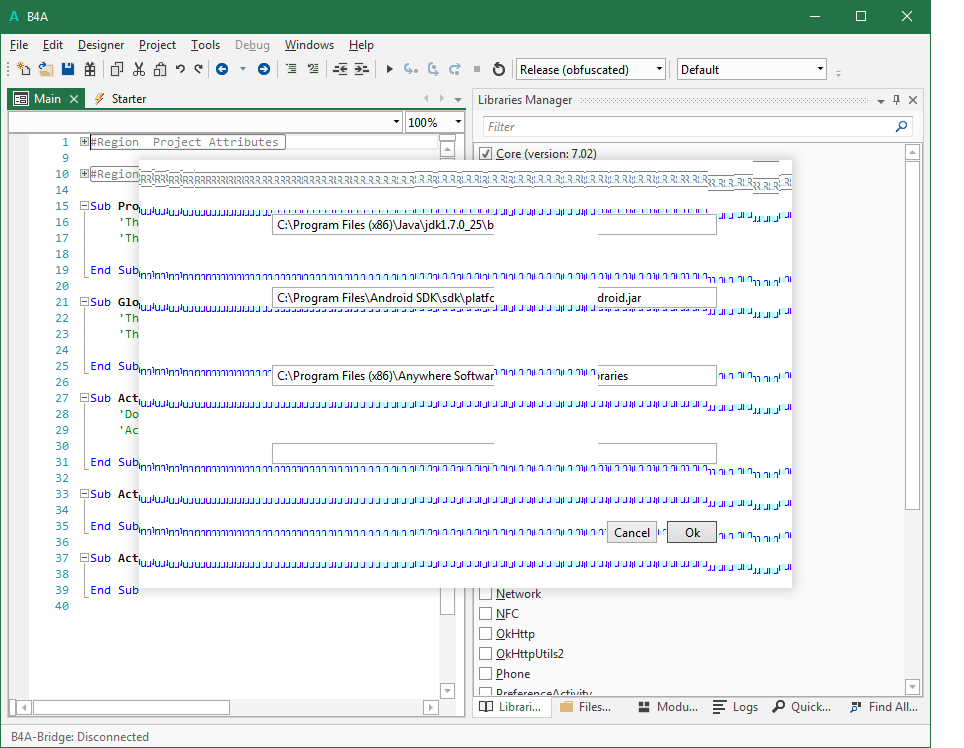This screenshot has height=748, width=964.
Task: Click the Step In debug icon
Action: [411, 69]
